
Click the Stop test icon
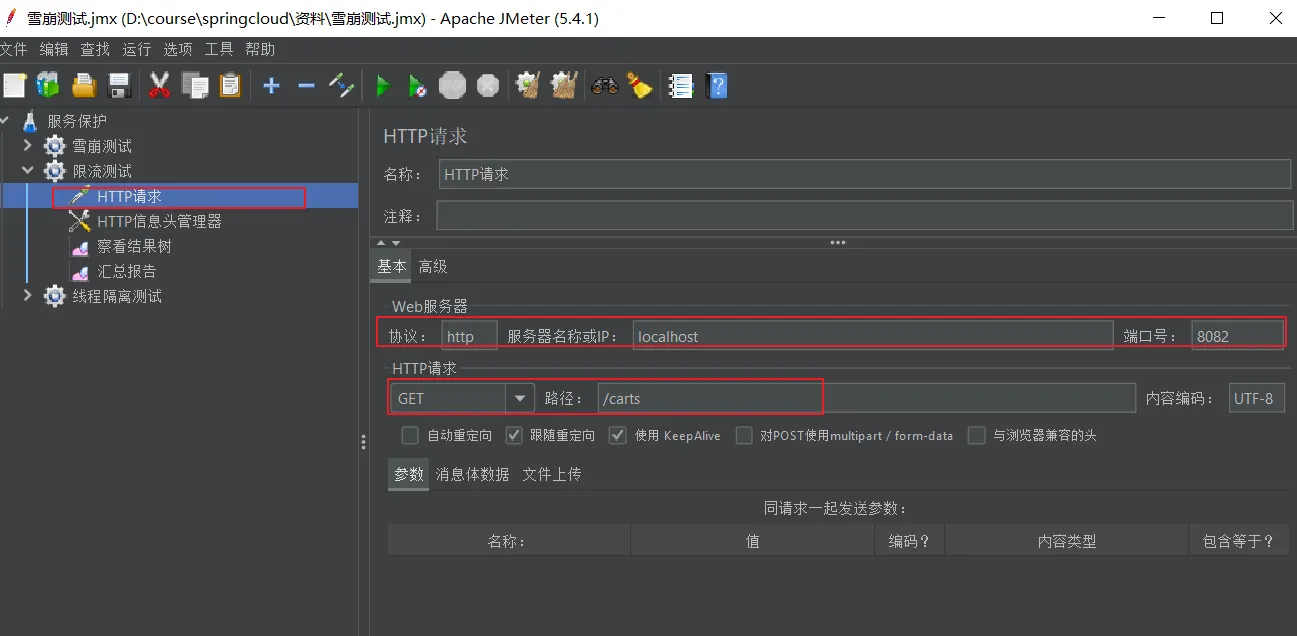(x=453, y=86)
